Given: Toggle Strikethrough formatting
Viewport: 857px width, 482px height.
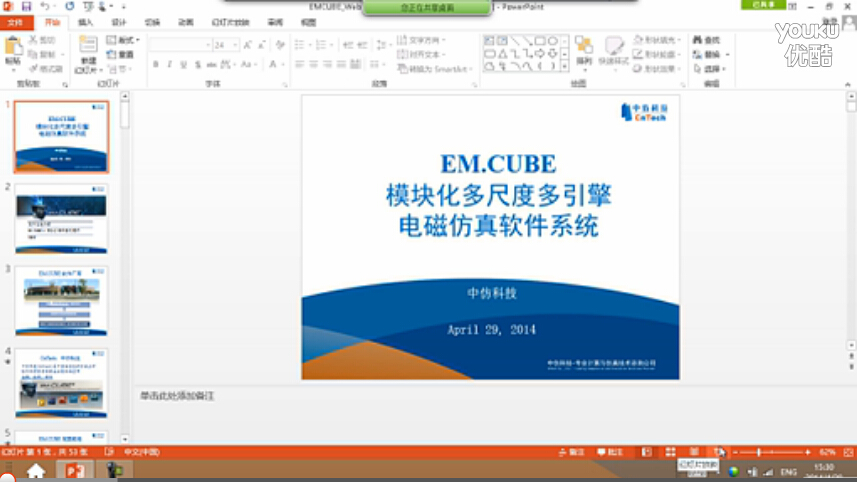Looking at the screenshot, I should (212, 64).
